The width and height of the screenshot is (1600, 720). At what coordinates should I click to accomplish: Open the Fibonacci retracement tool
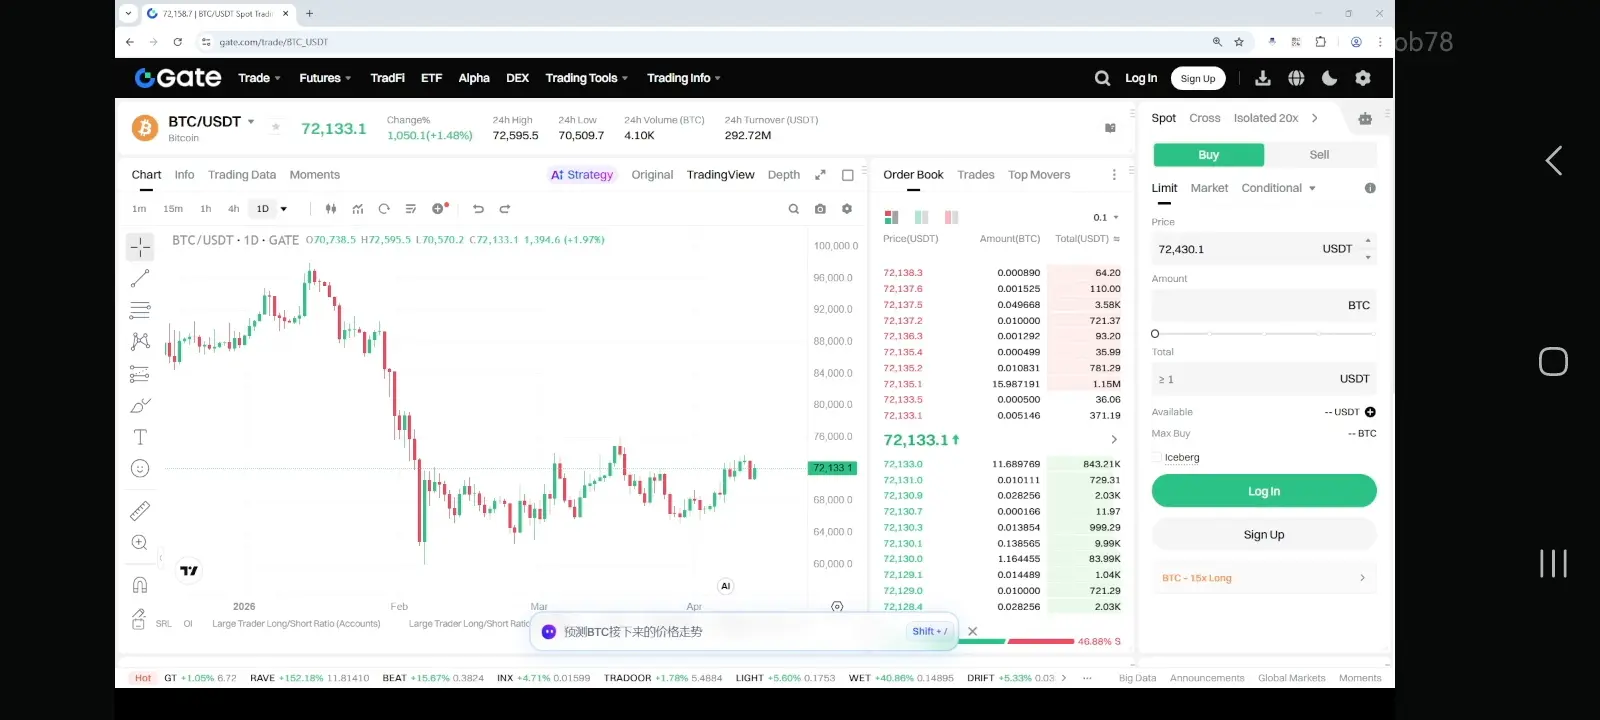[140, 310]
